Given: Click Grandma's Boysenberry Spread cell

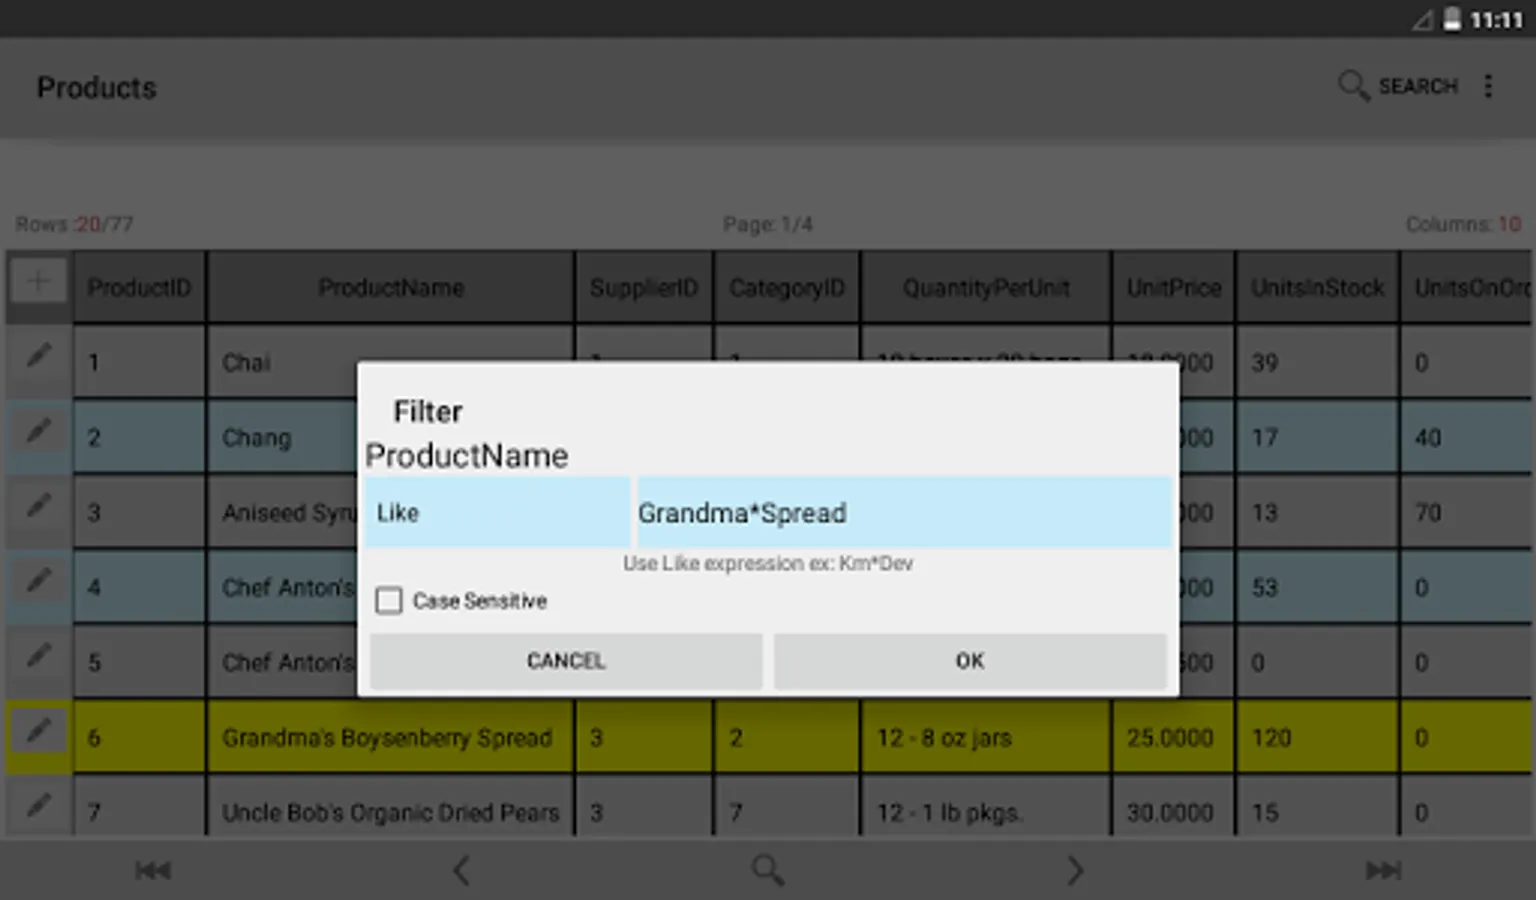Looking at the screenshot, I should coord(391,737).
